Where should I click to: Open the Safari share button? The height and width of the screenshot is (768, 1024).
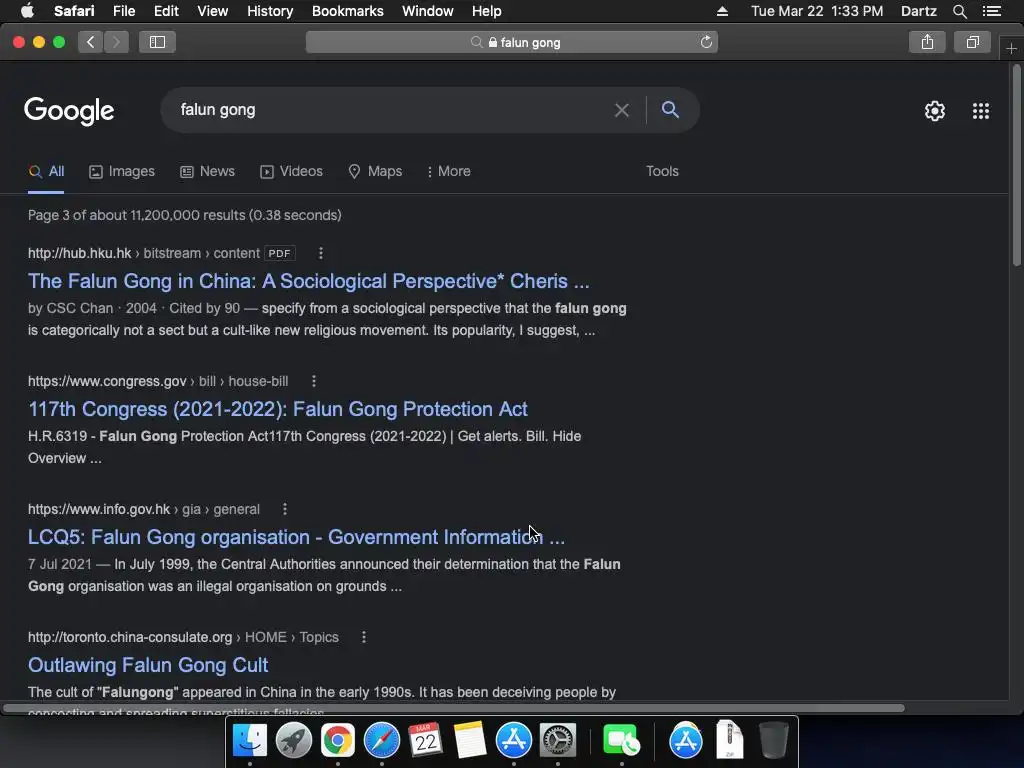tap(927, 42)
